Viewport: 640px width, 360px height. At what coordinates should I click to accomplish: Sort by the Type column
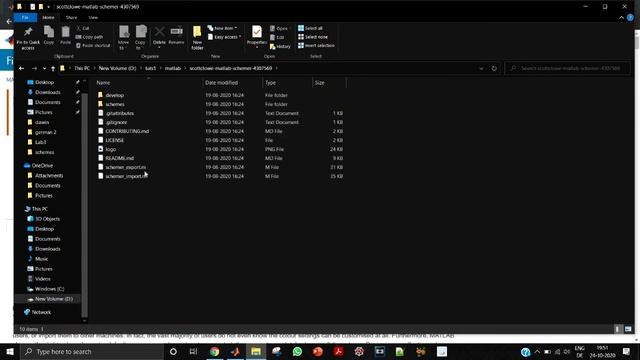287,82
